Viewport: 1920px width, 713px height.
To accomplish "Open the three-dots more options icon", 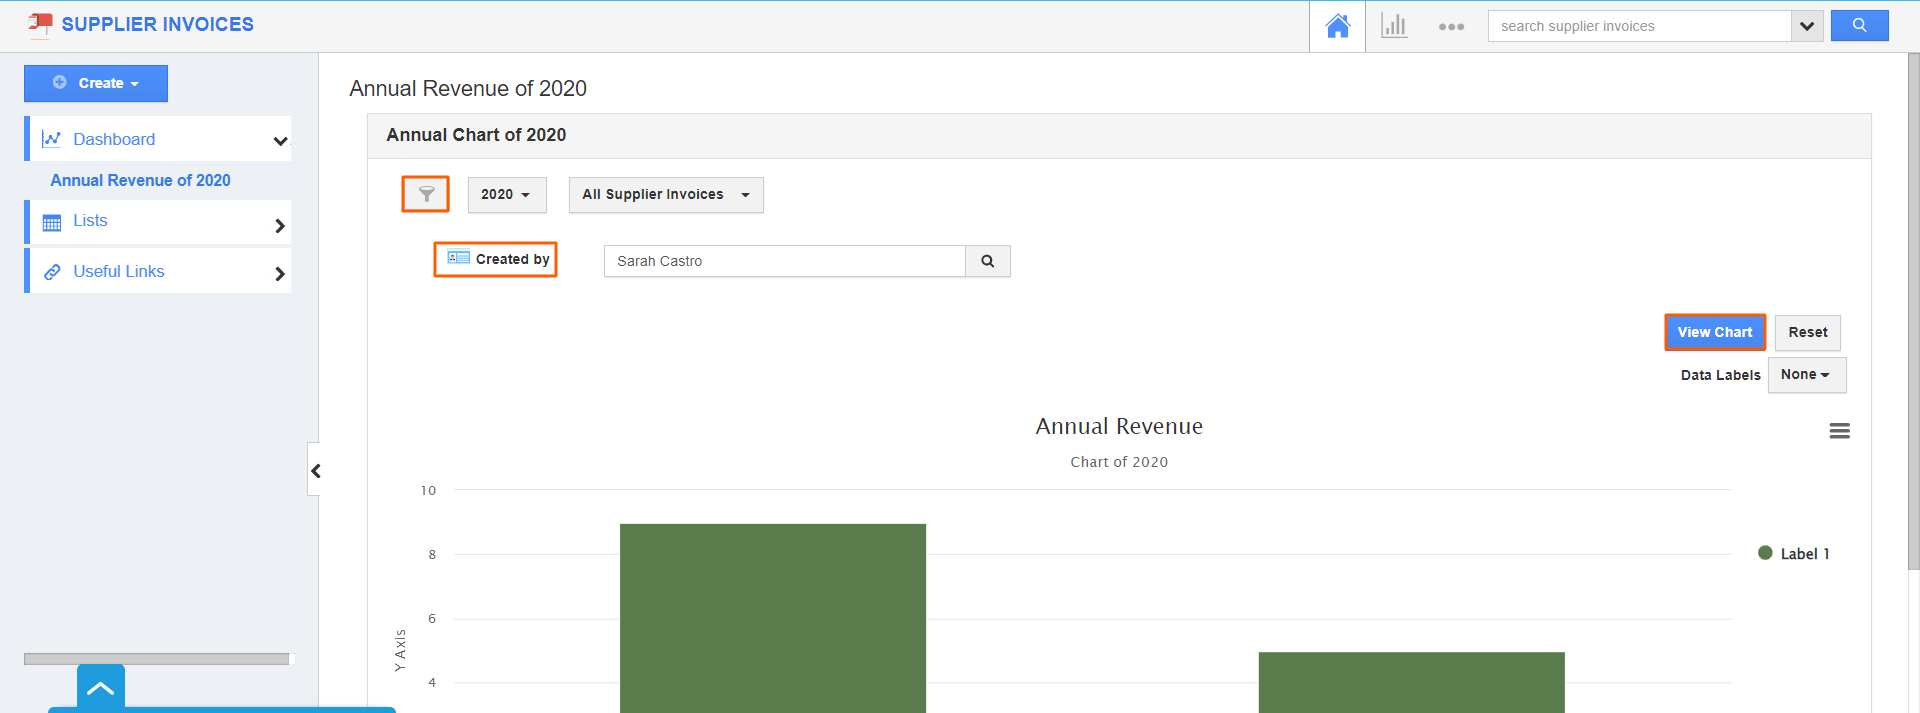I will coord(1451,27).
